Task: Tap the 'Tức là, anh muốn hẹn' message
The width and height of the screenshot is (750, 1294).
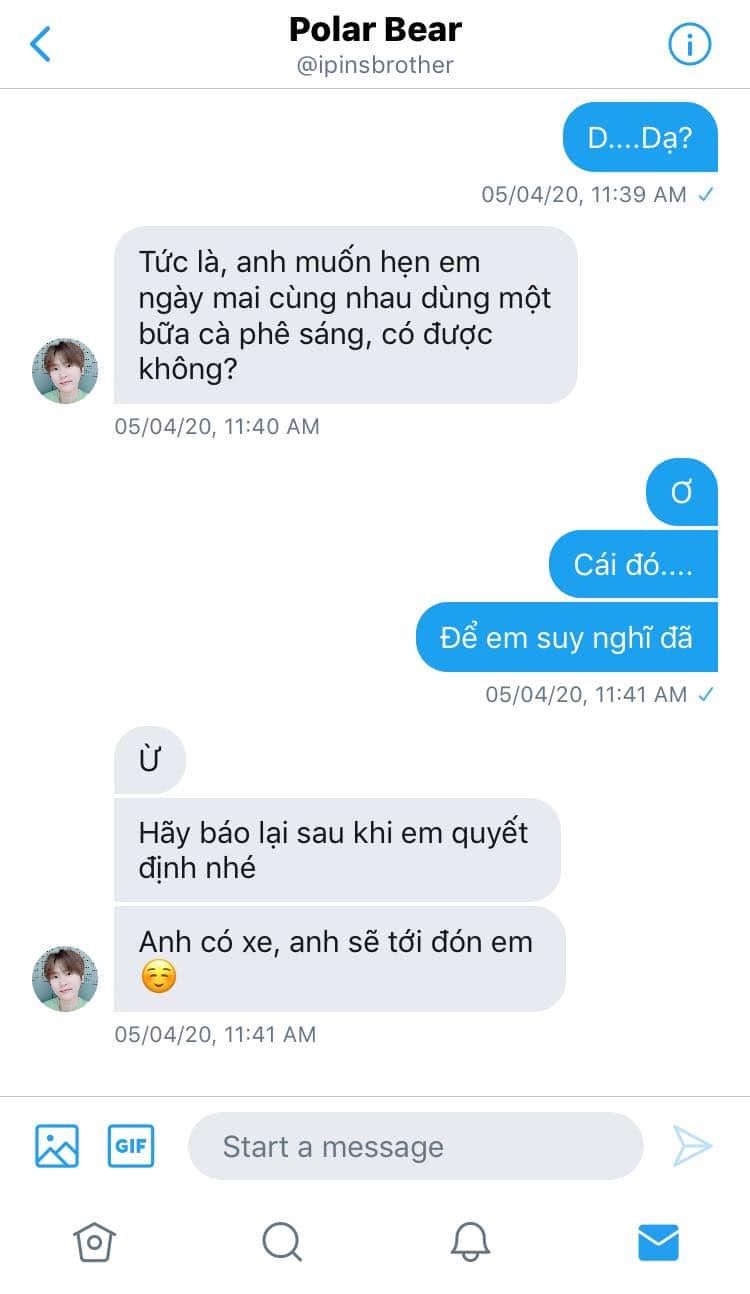Action: click(346, 315)
